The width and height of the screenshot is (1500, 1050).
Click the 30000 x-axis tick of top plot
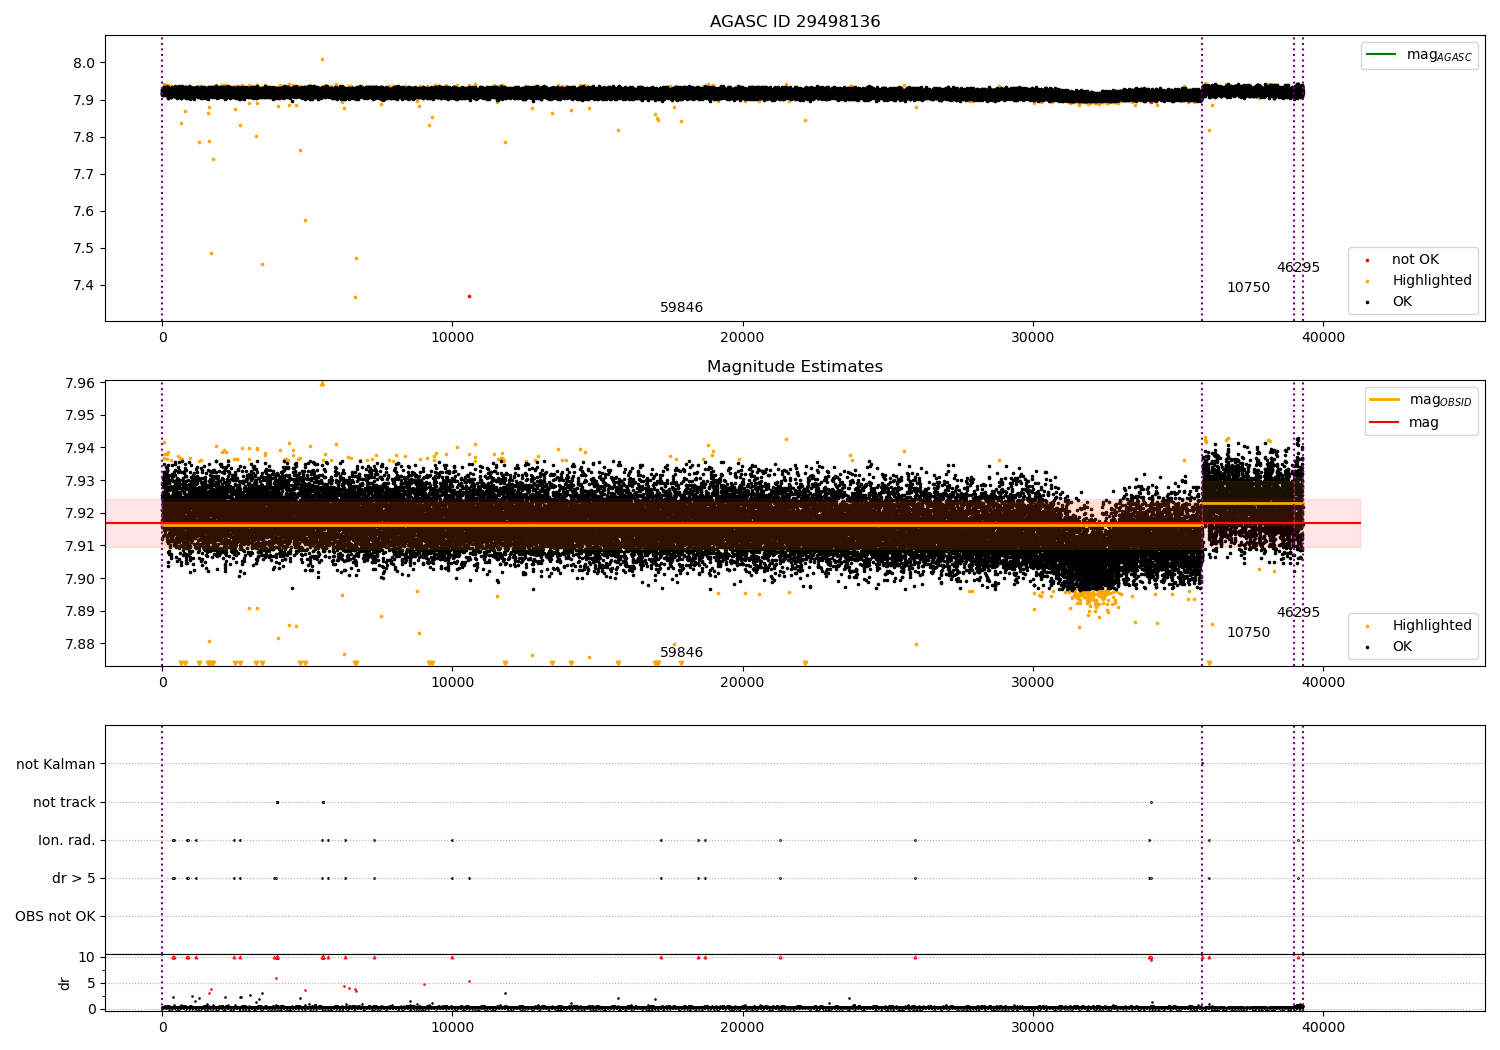pyautogui.click(x=1033, y=338)
